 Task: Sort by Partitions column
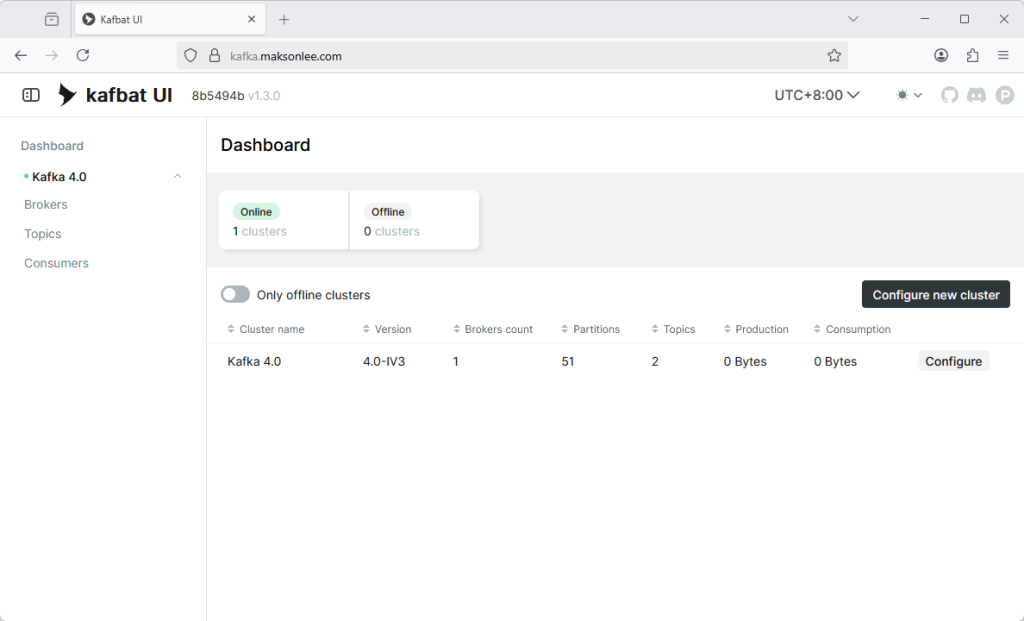click(590, 329)
